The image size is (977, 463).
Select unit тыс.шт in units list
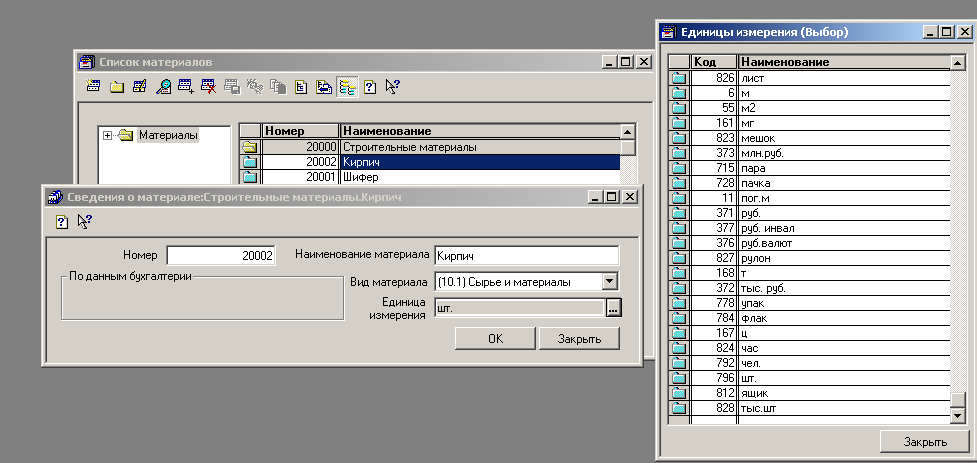(x=820, y=409)
